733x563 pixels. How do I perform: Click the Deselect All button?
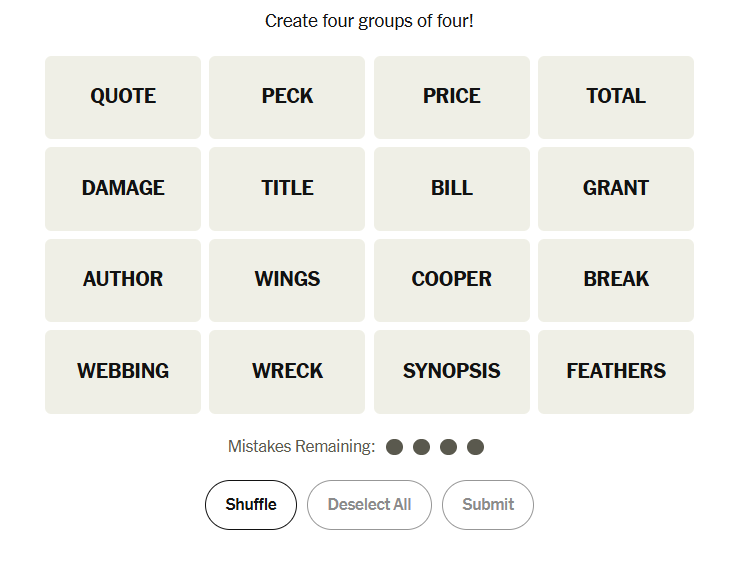(369, 505)
